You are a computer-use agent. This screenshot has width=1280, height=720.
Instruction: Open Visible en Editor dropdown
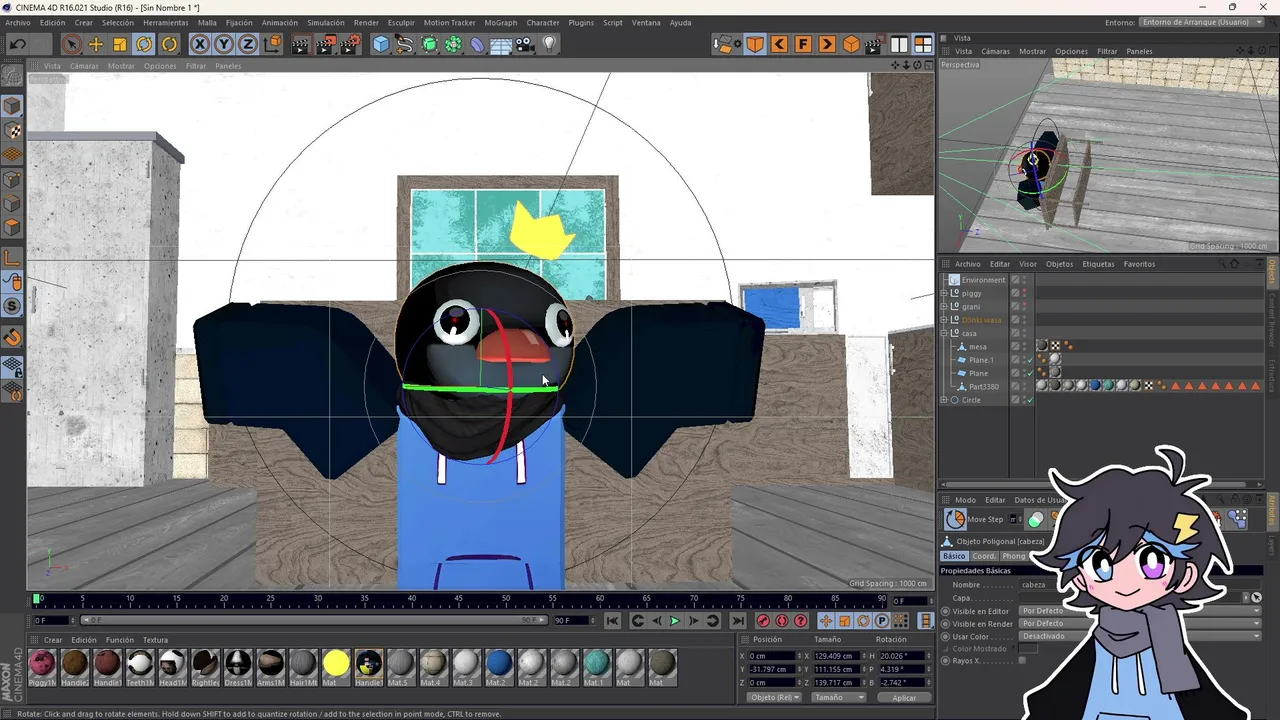click(1140, 611)
